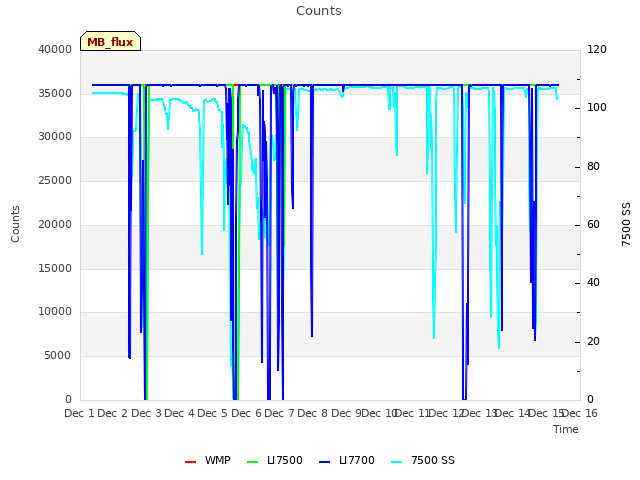The width and height of the screenshot is (640, 480).
Task: Click the Dec 3 x-axis label
Action: click(147, 413)
